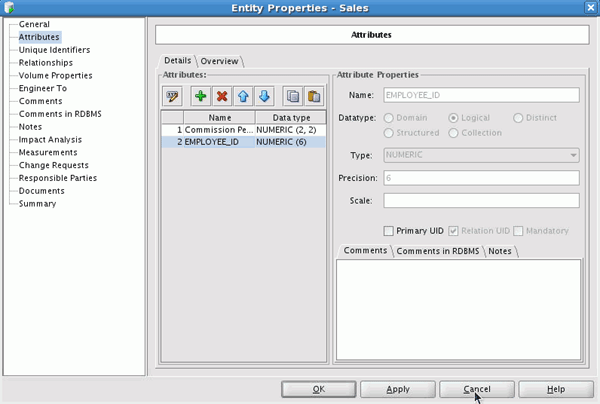Image resolution: width=600 pixels, height=404 pixels.
Task: Click the Help button
Action: 556,389
